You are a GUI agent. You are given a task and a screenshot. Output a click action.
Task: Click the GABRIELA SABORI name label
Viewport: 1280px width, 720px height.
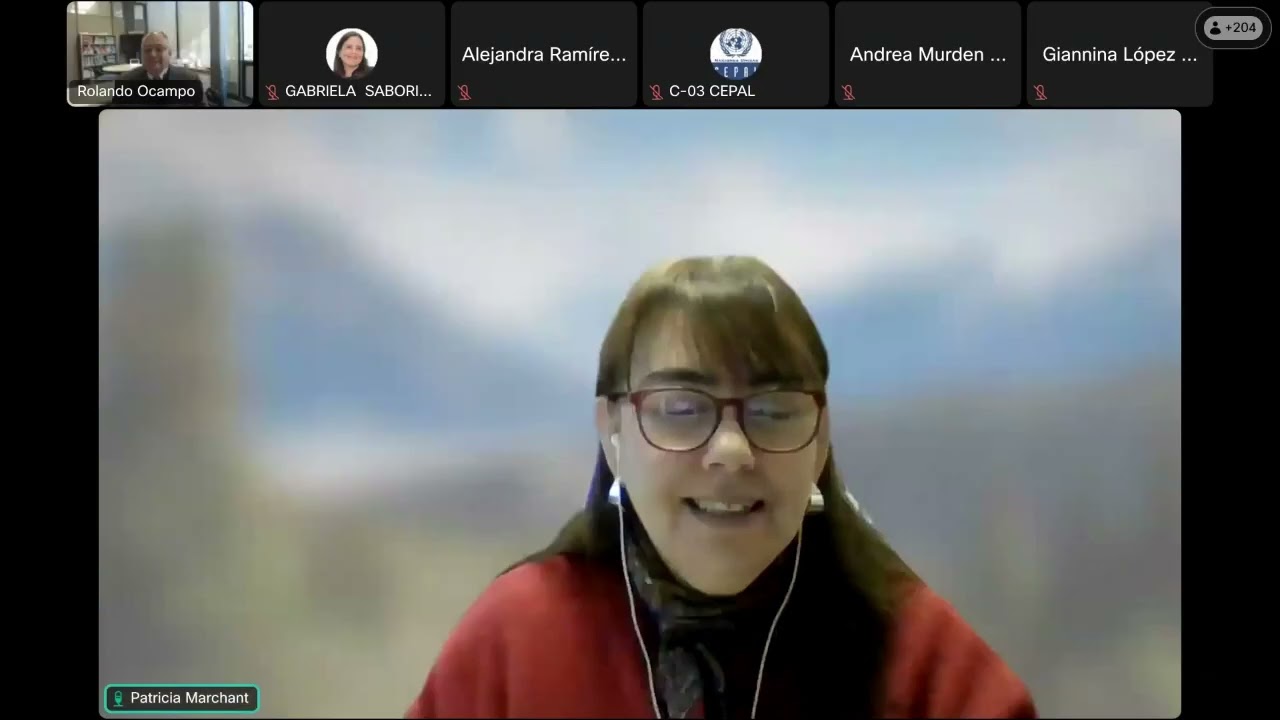[x=358, y=91]
